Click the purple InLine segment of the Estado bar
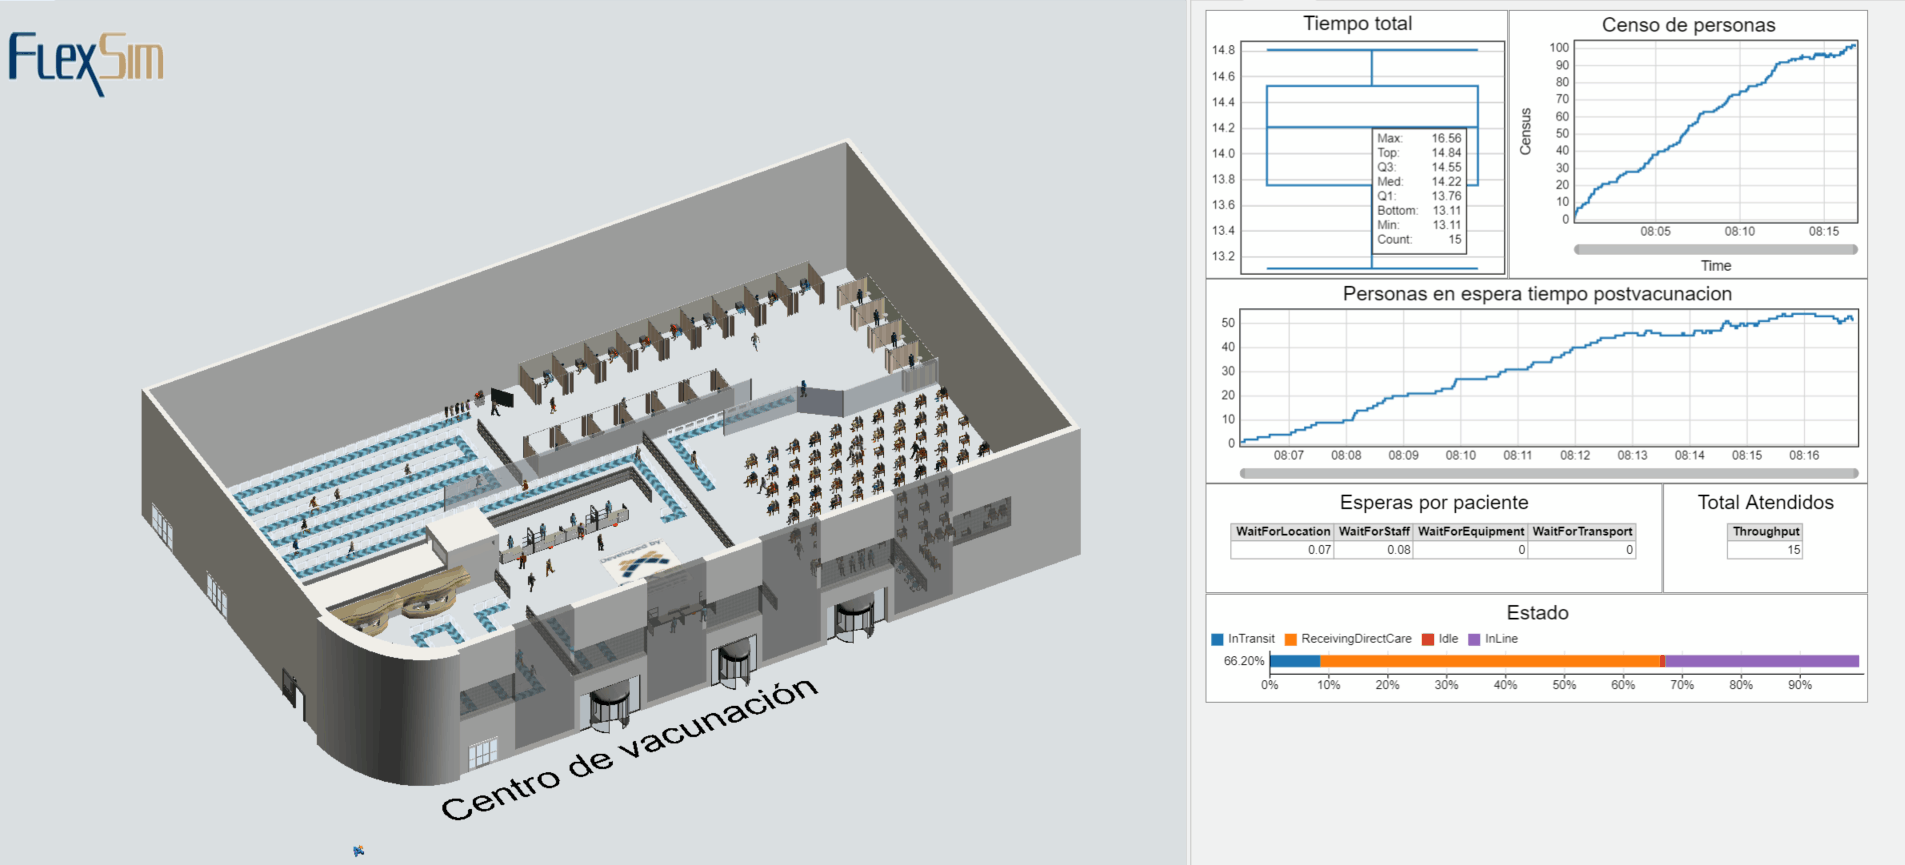1905x865 pixels. [1761, 661]
